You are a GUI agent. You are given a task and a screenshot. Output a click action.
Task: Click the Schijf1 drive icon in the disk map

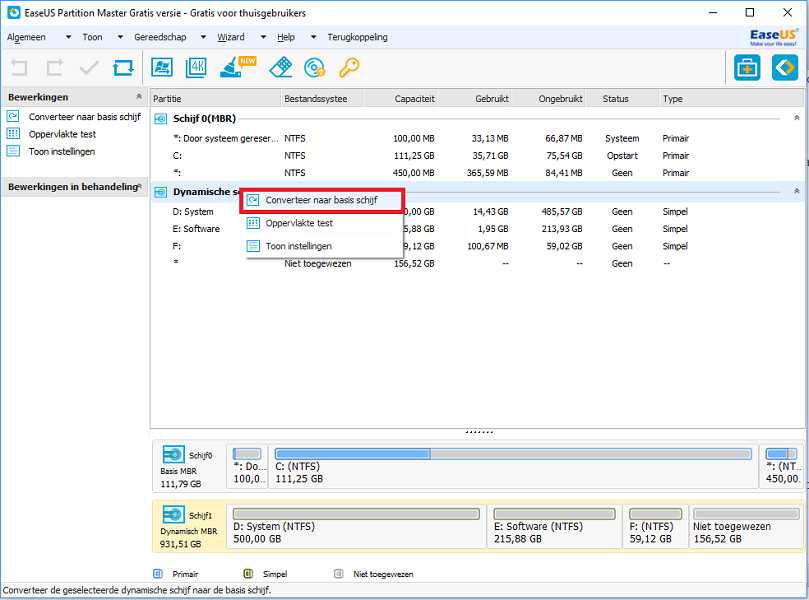click(173, 514)
